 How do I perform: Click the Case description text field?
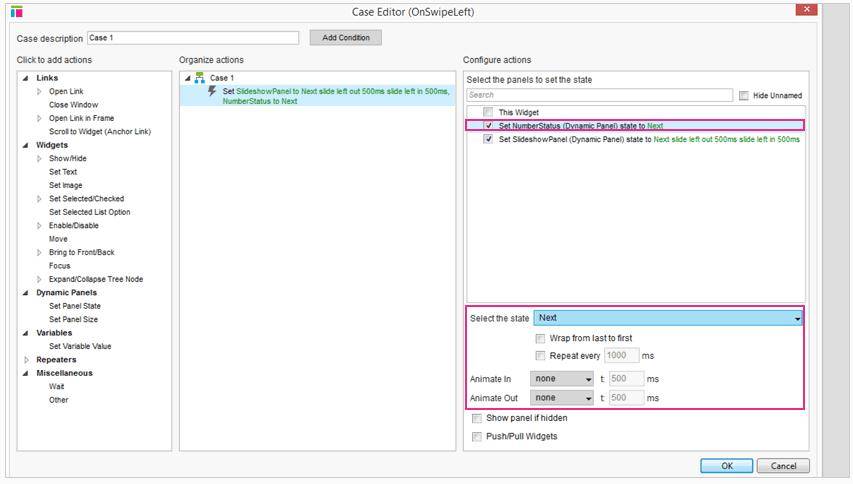click(x=192, y=38)
